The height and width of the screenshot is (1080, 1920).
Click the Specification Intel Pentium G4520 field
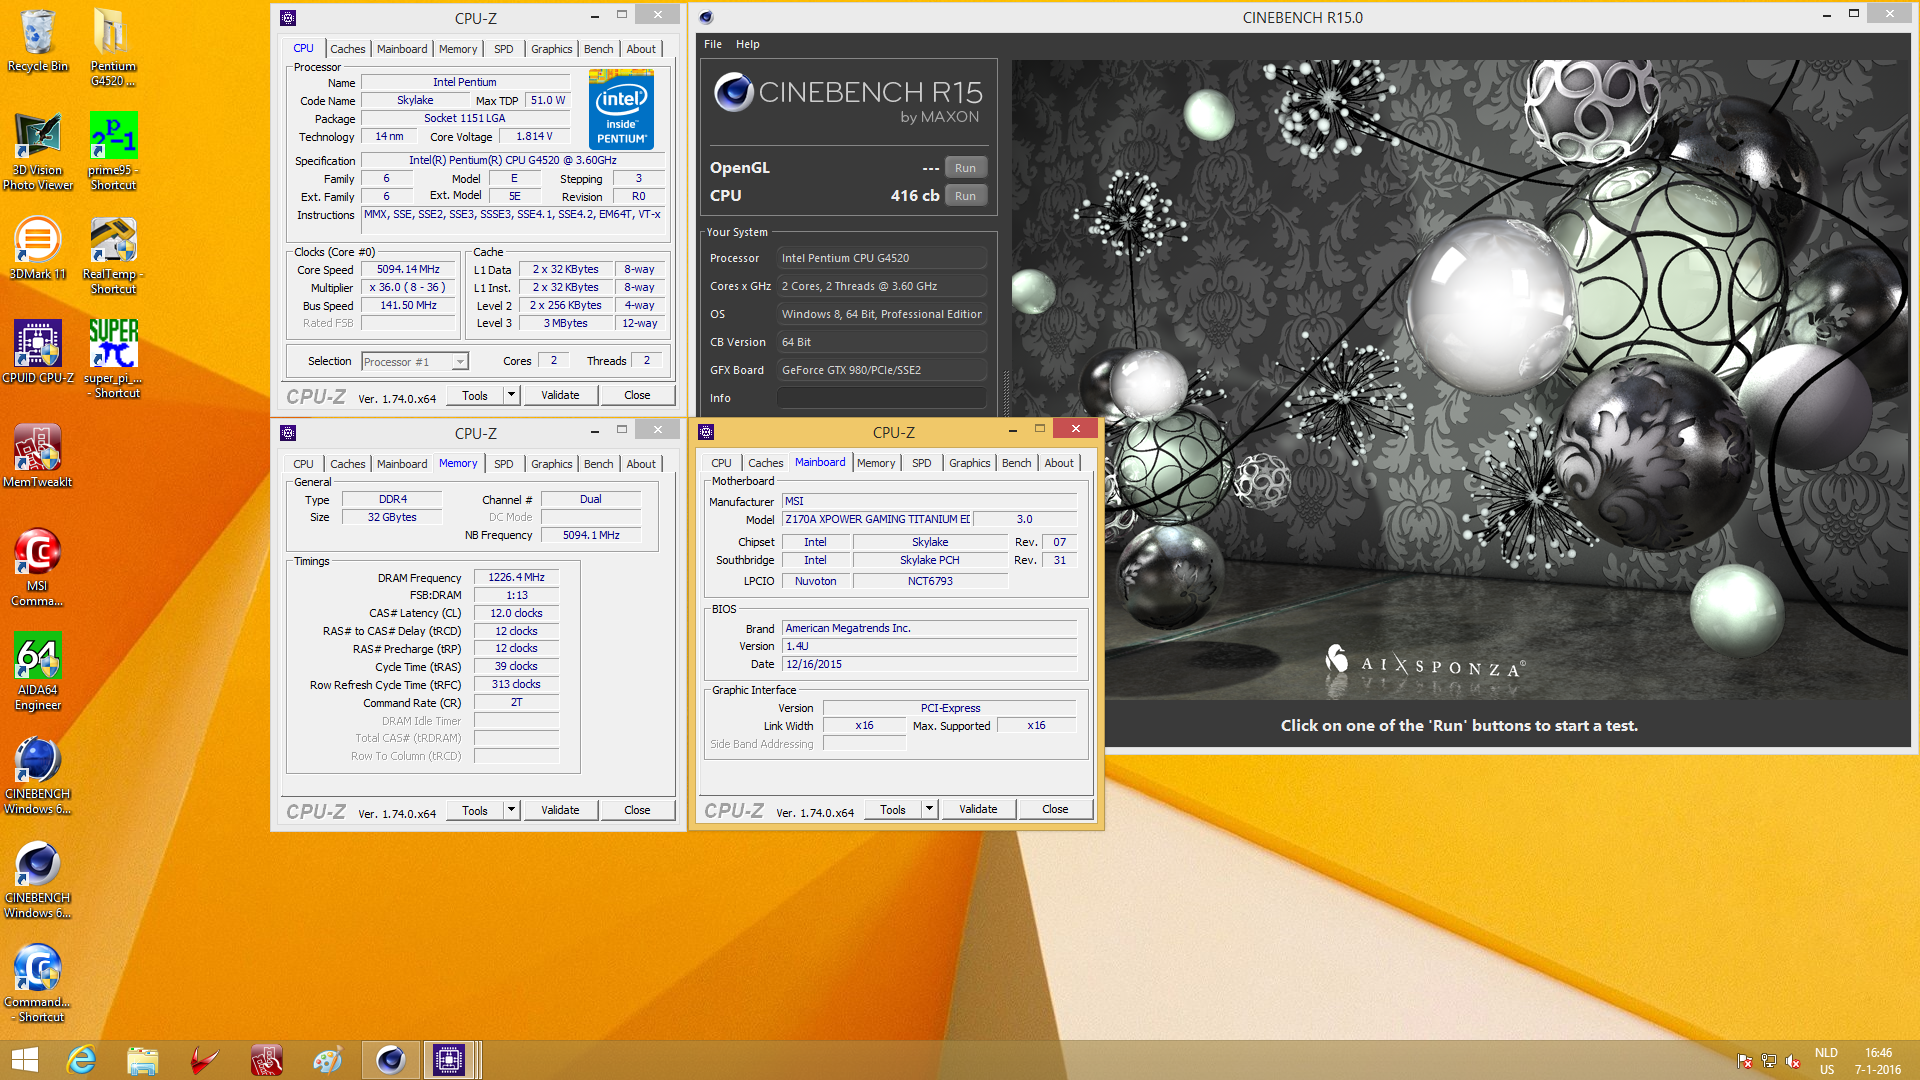tap(513, 160)
